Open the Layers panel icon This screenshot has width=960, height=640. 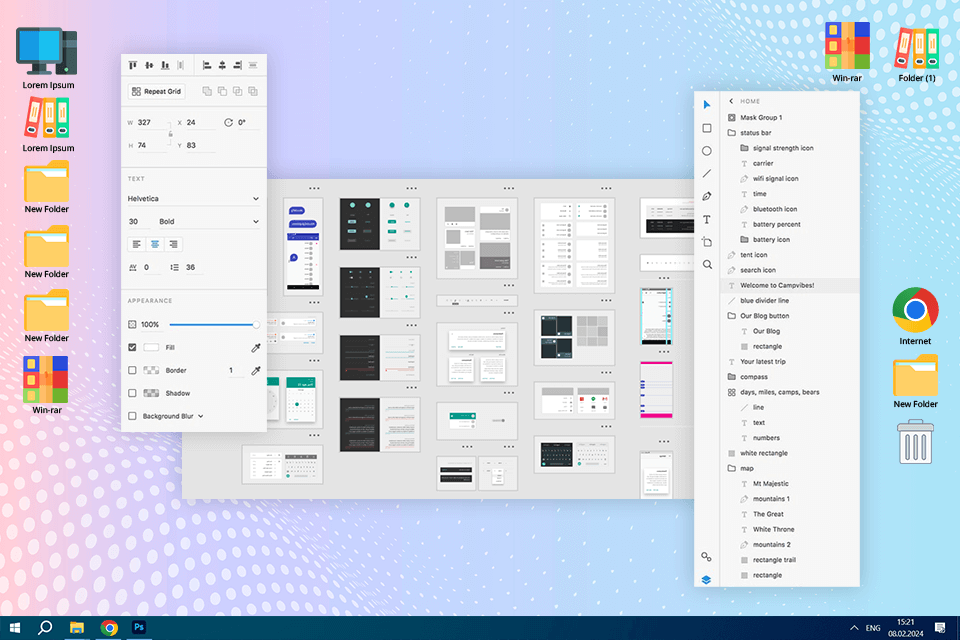pyautogui.click(x=707, y=580)
